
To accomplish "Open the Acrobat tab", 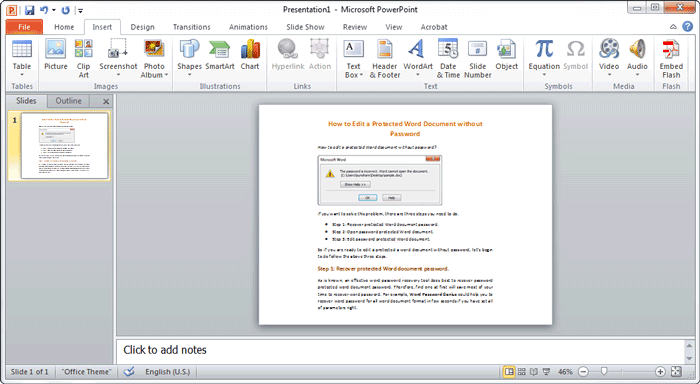I will [434, 27].
